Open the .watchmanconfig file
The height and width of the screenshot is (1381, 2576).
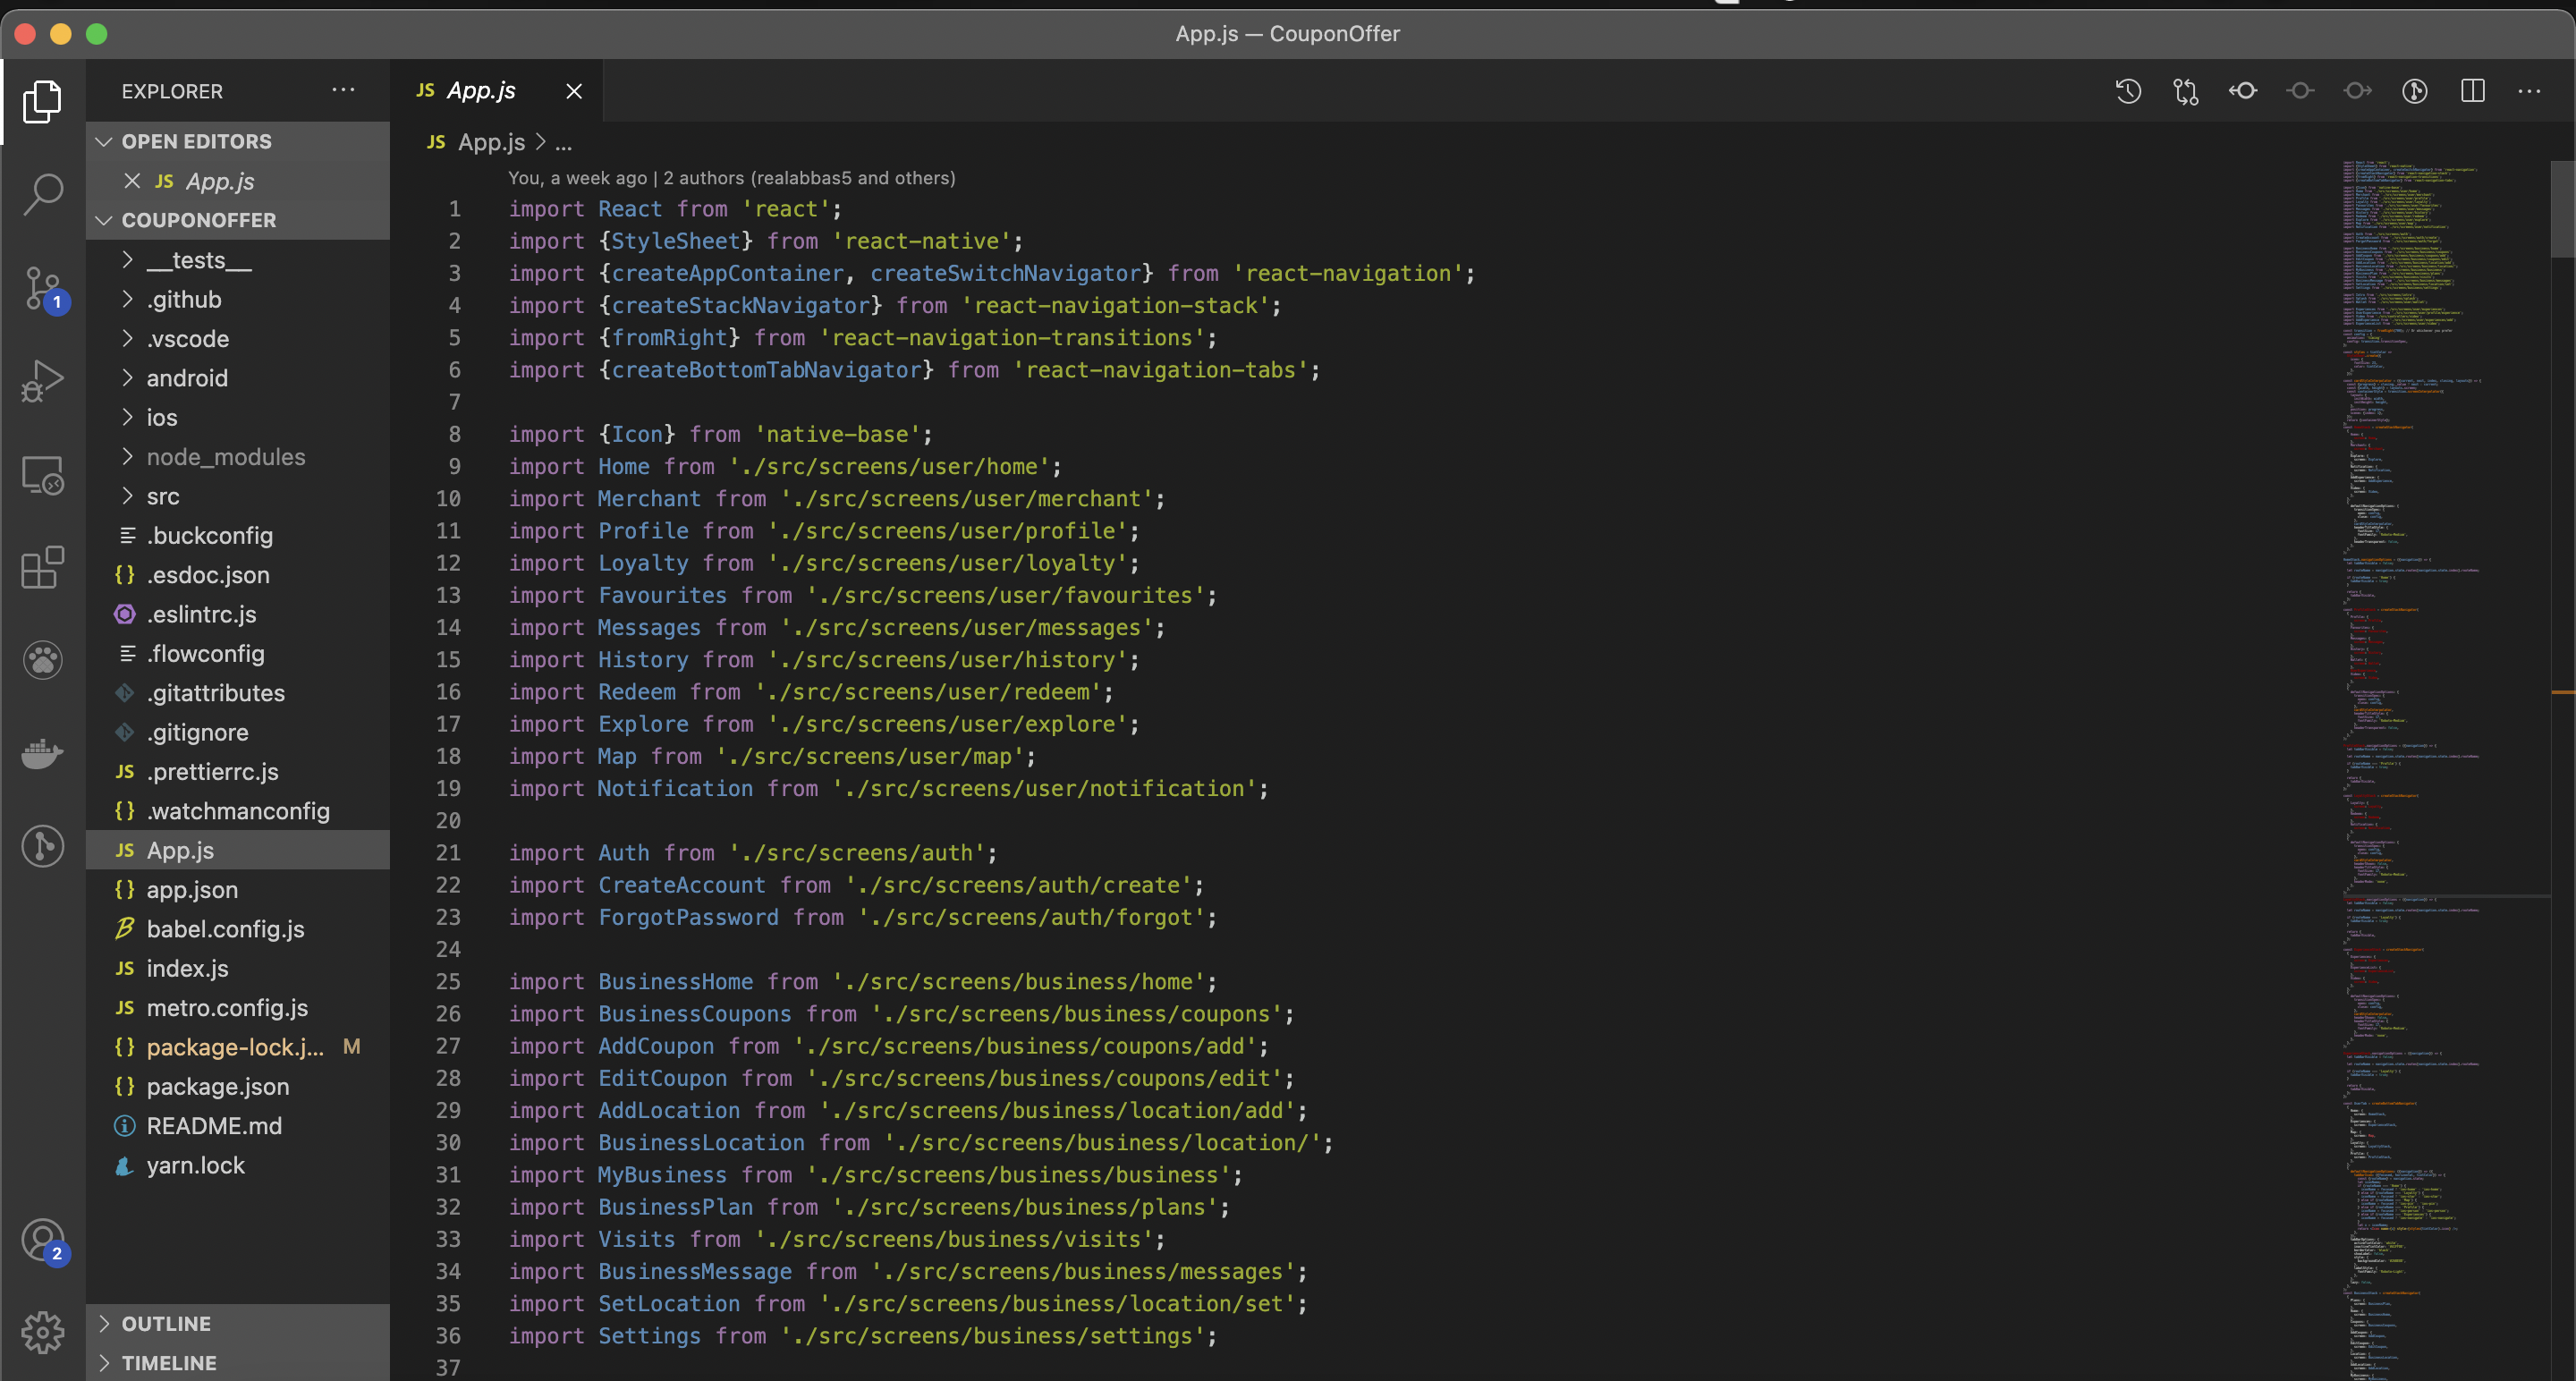238,811
